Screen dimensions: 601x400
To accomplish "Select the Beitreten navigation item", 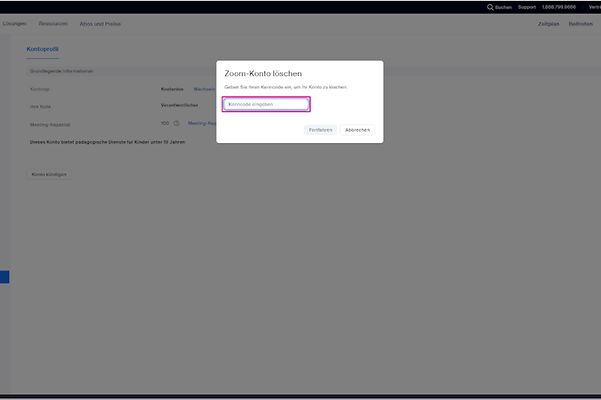I will [580, 23].
